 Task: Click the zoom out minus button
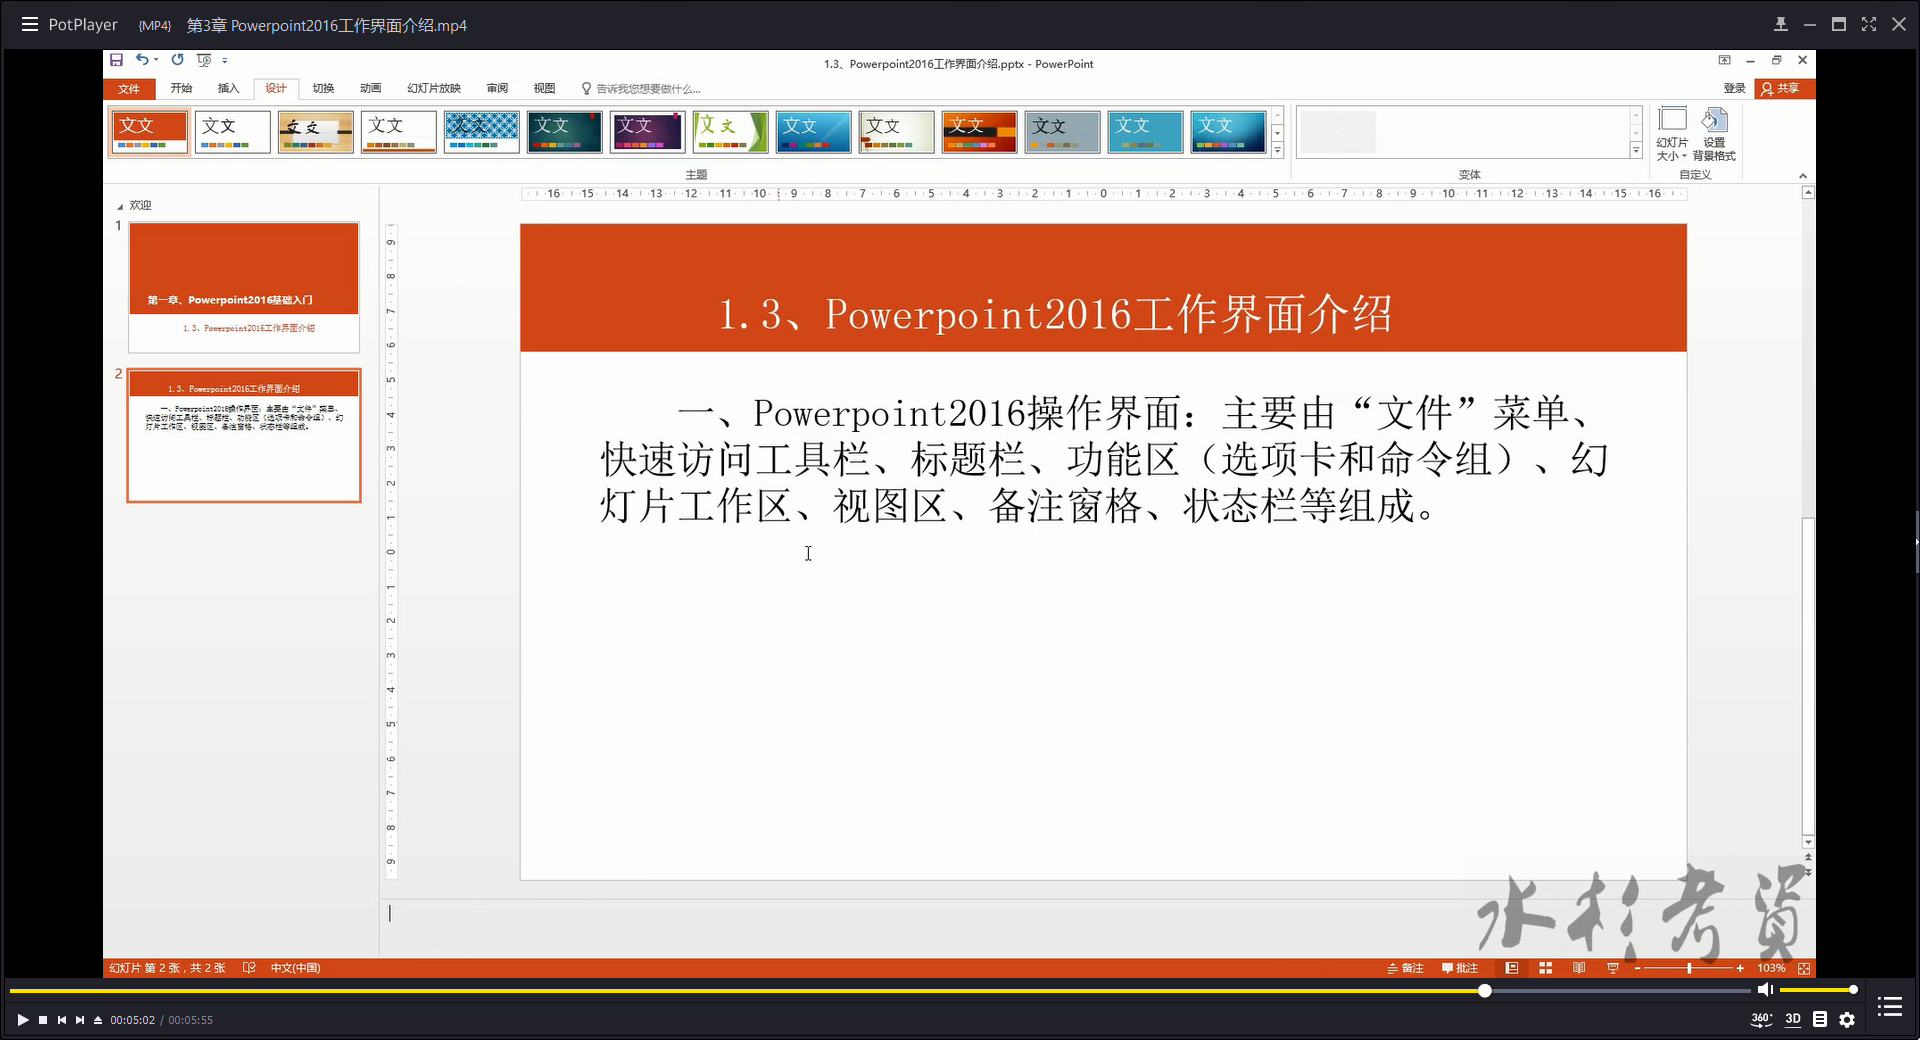pyautogui.click(x=1637, y=968)
